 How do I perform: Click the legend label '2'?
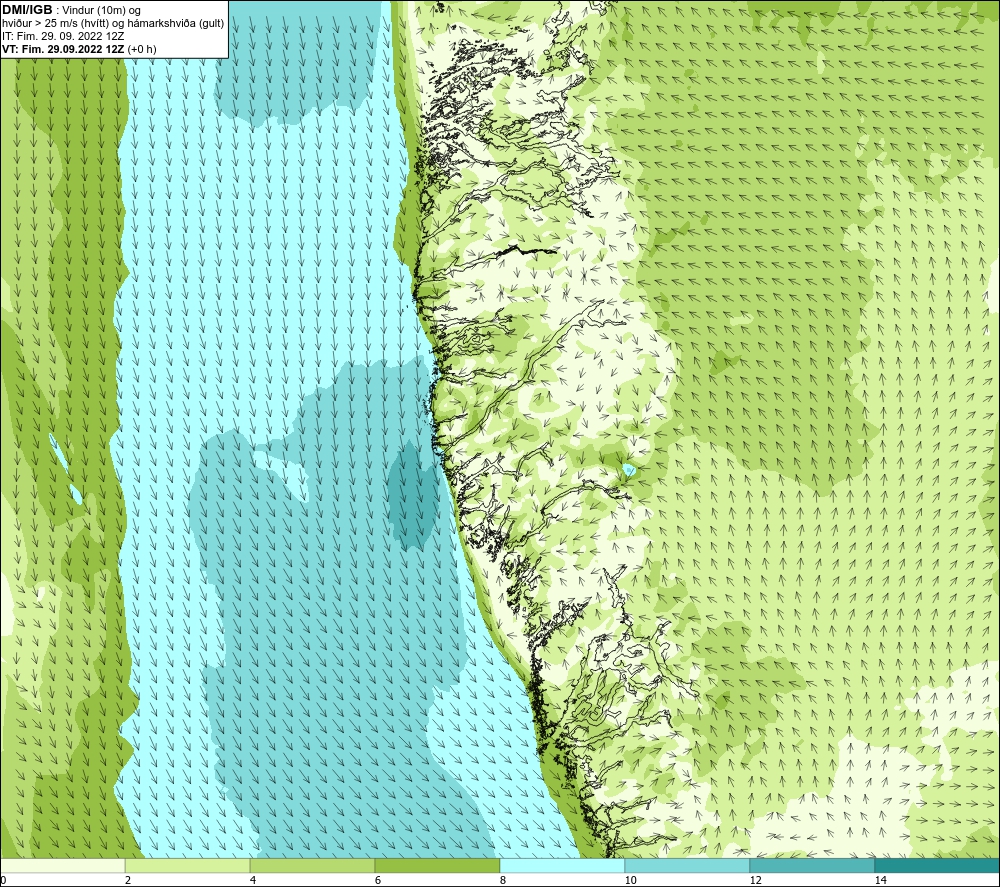[128, 880]
